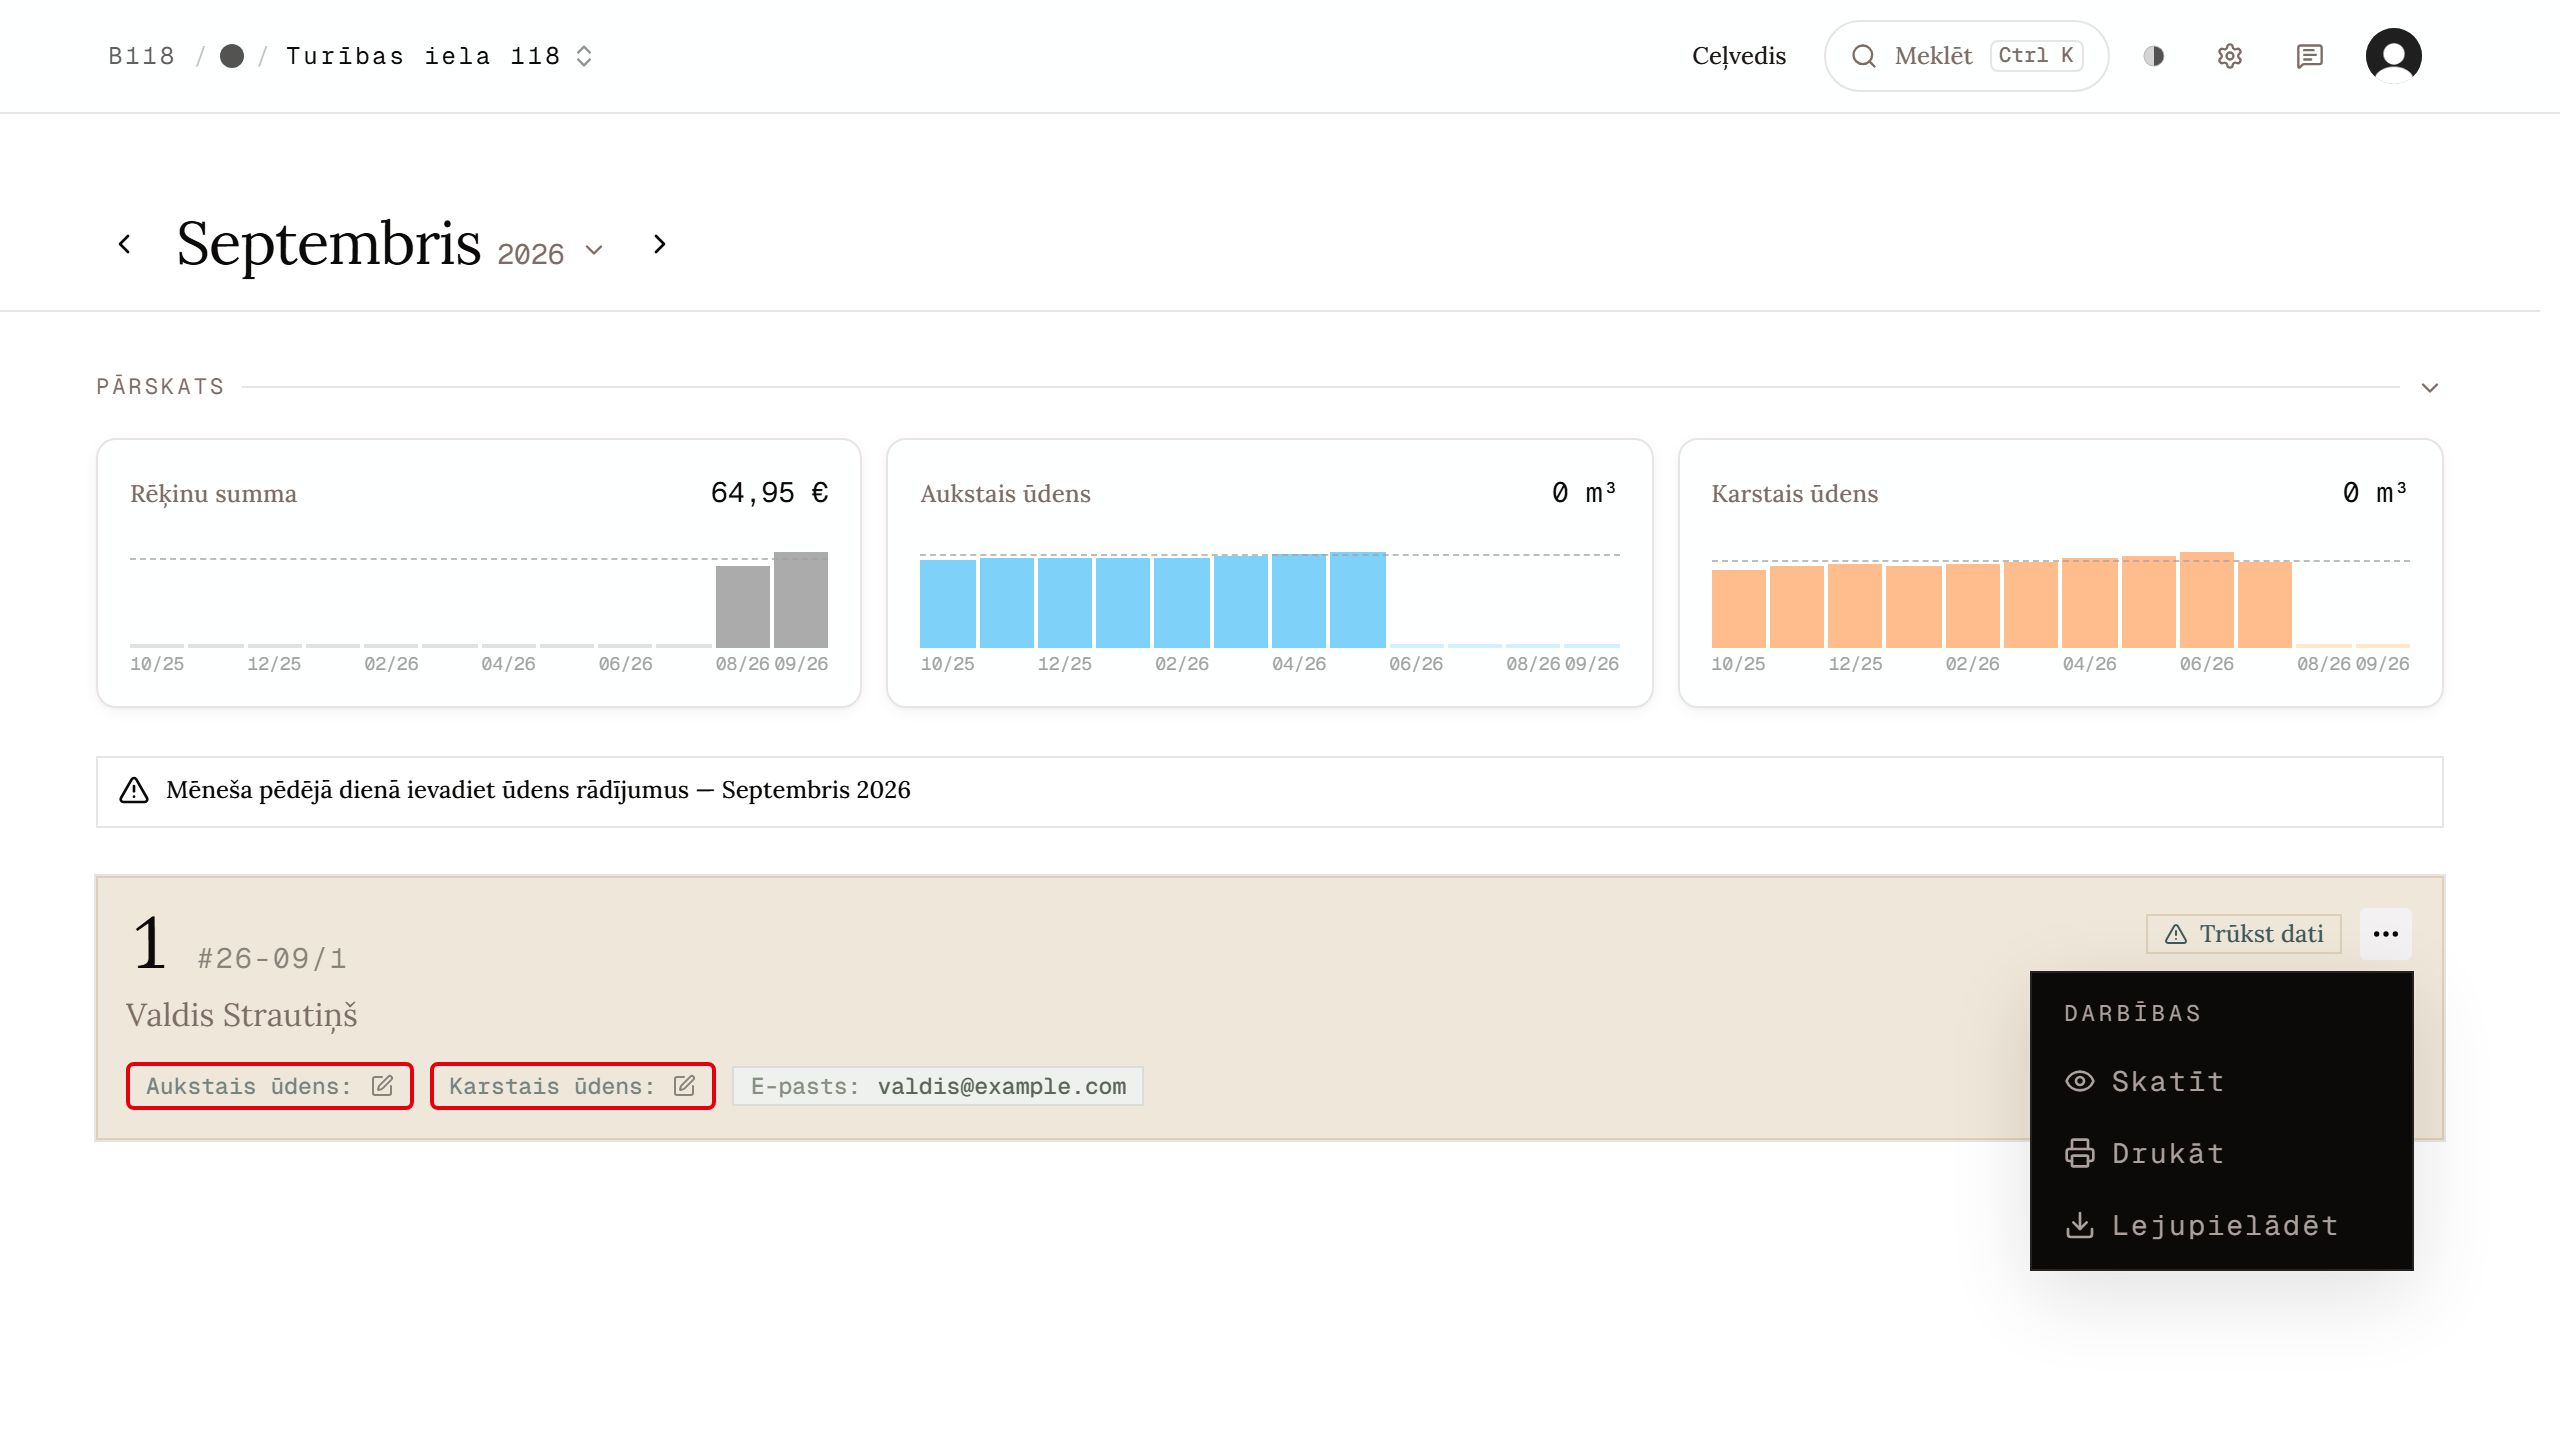Select Drukāt from actions menu
Viewport: 2560px width, 1440px height.
[x=2222, y=1154]
